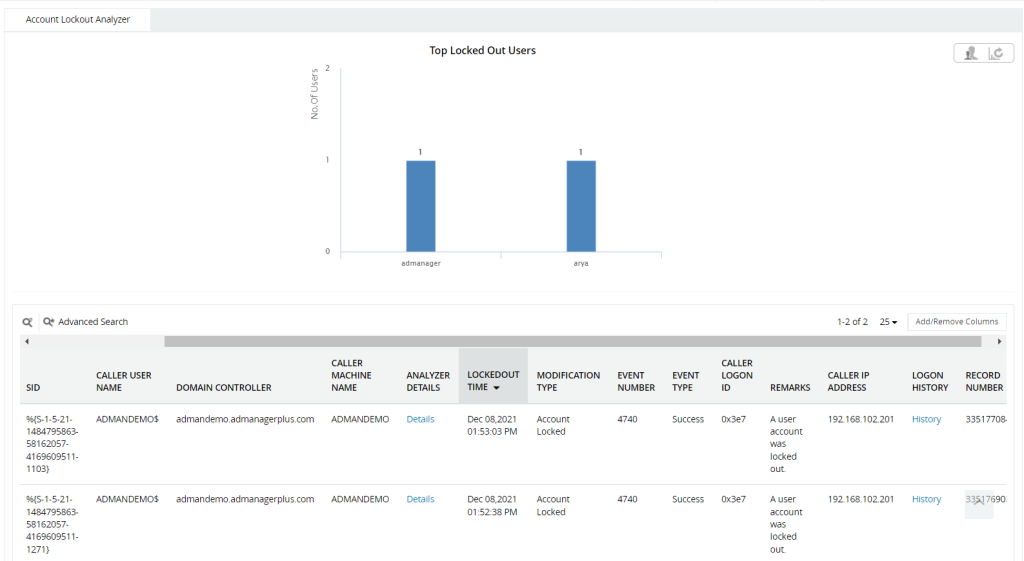1024x561 pixels.
Task: Click the quick search magnifier icon
Action: [x=28, y=322]
